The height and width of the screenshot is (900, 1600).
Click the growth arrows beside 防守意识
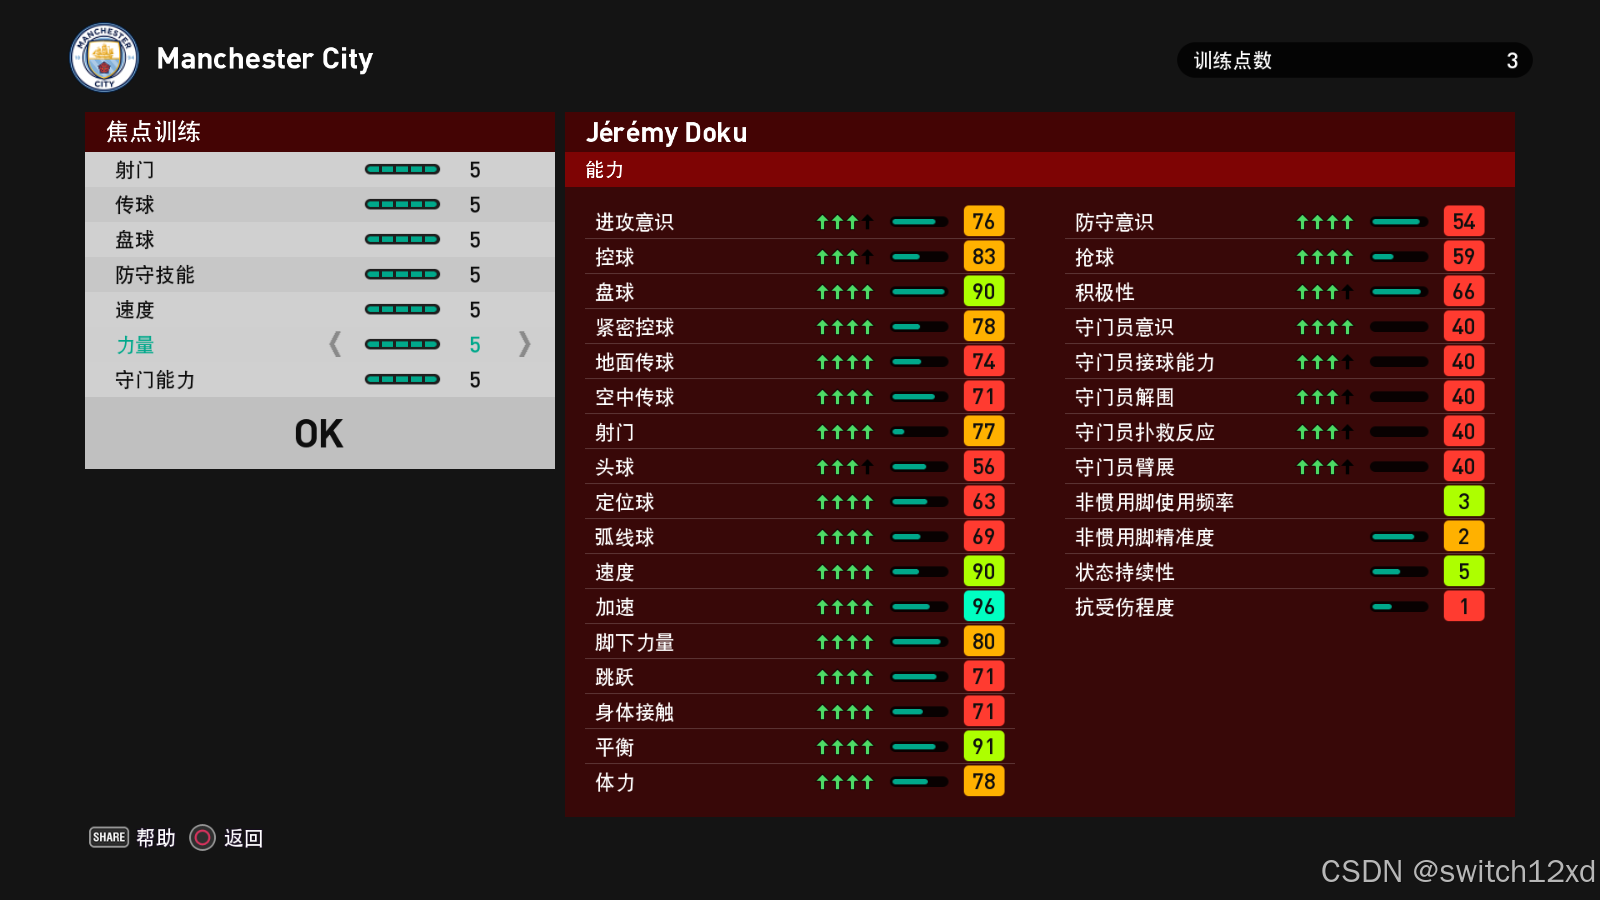coord(1325,222)
